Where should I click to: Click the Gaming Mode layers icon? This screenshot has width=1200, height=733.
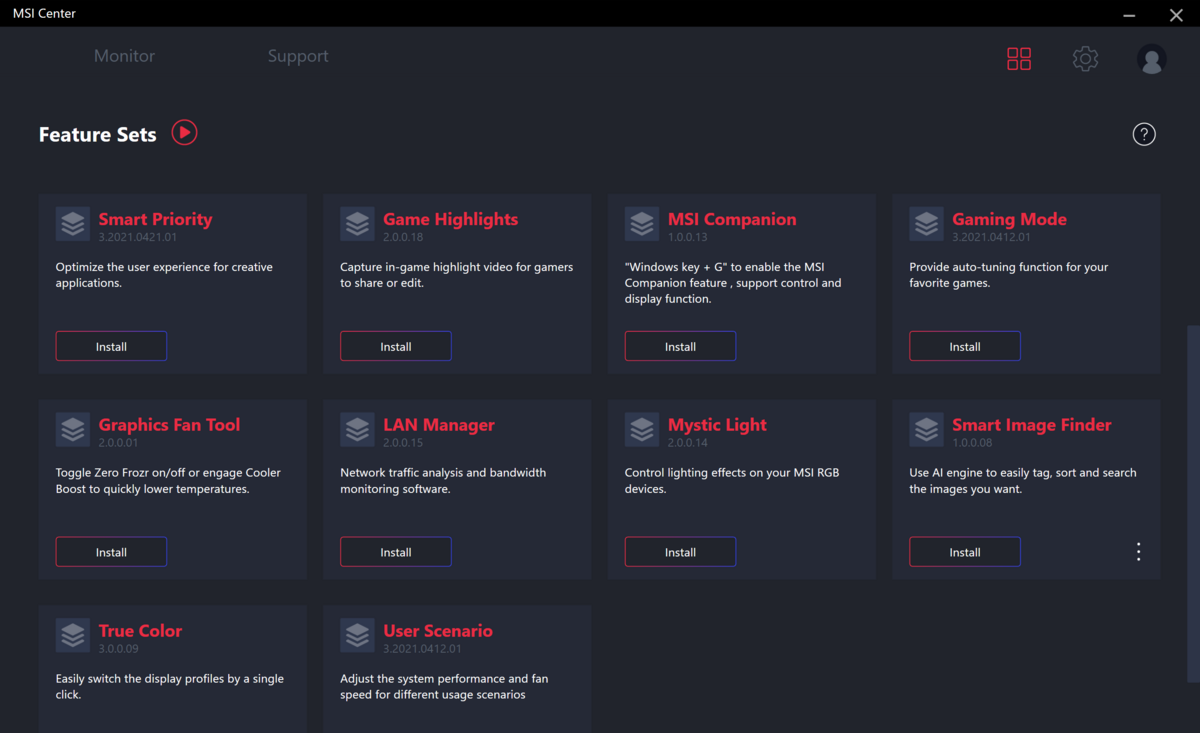(x=926, y=224)
